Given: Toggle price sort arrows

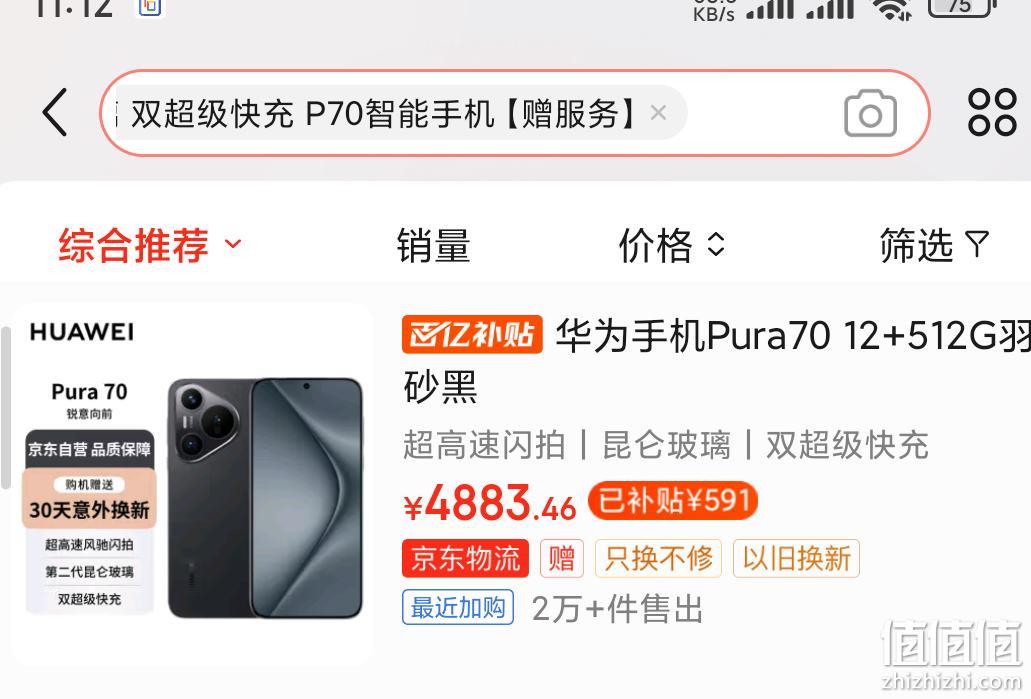Looking at the screenshot, I should 715,245.
